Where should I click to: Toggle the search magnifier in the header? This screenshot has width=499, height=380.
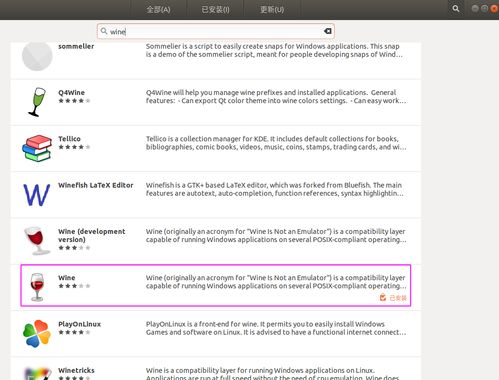[x=456, y=9]
